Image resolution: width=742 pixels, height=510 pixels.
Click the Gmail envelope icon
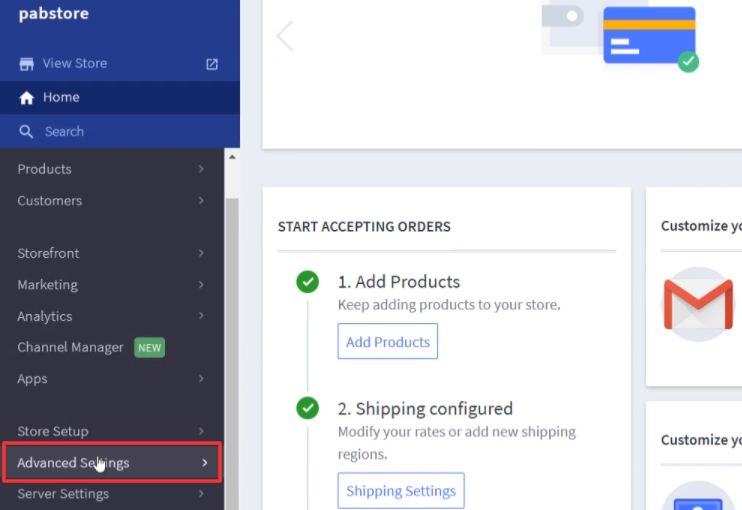tap(698, 304)
